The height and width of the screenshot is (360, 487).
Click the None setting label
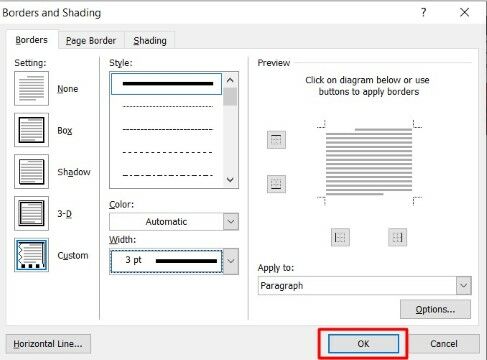point(68,89)
